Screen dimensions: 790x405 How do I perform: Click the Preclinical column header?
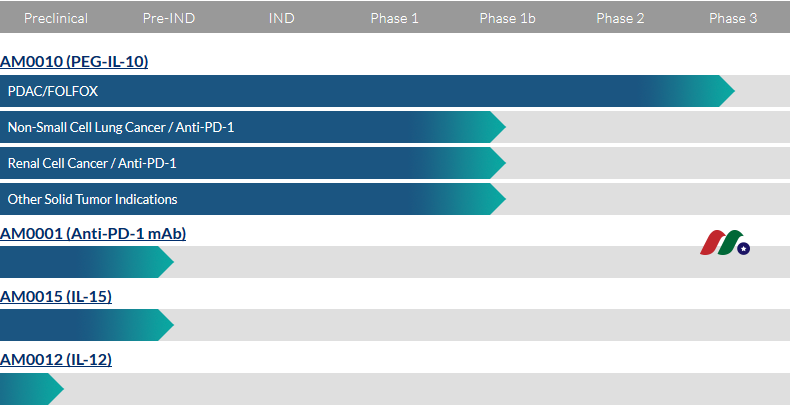pos(56,18)
